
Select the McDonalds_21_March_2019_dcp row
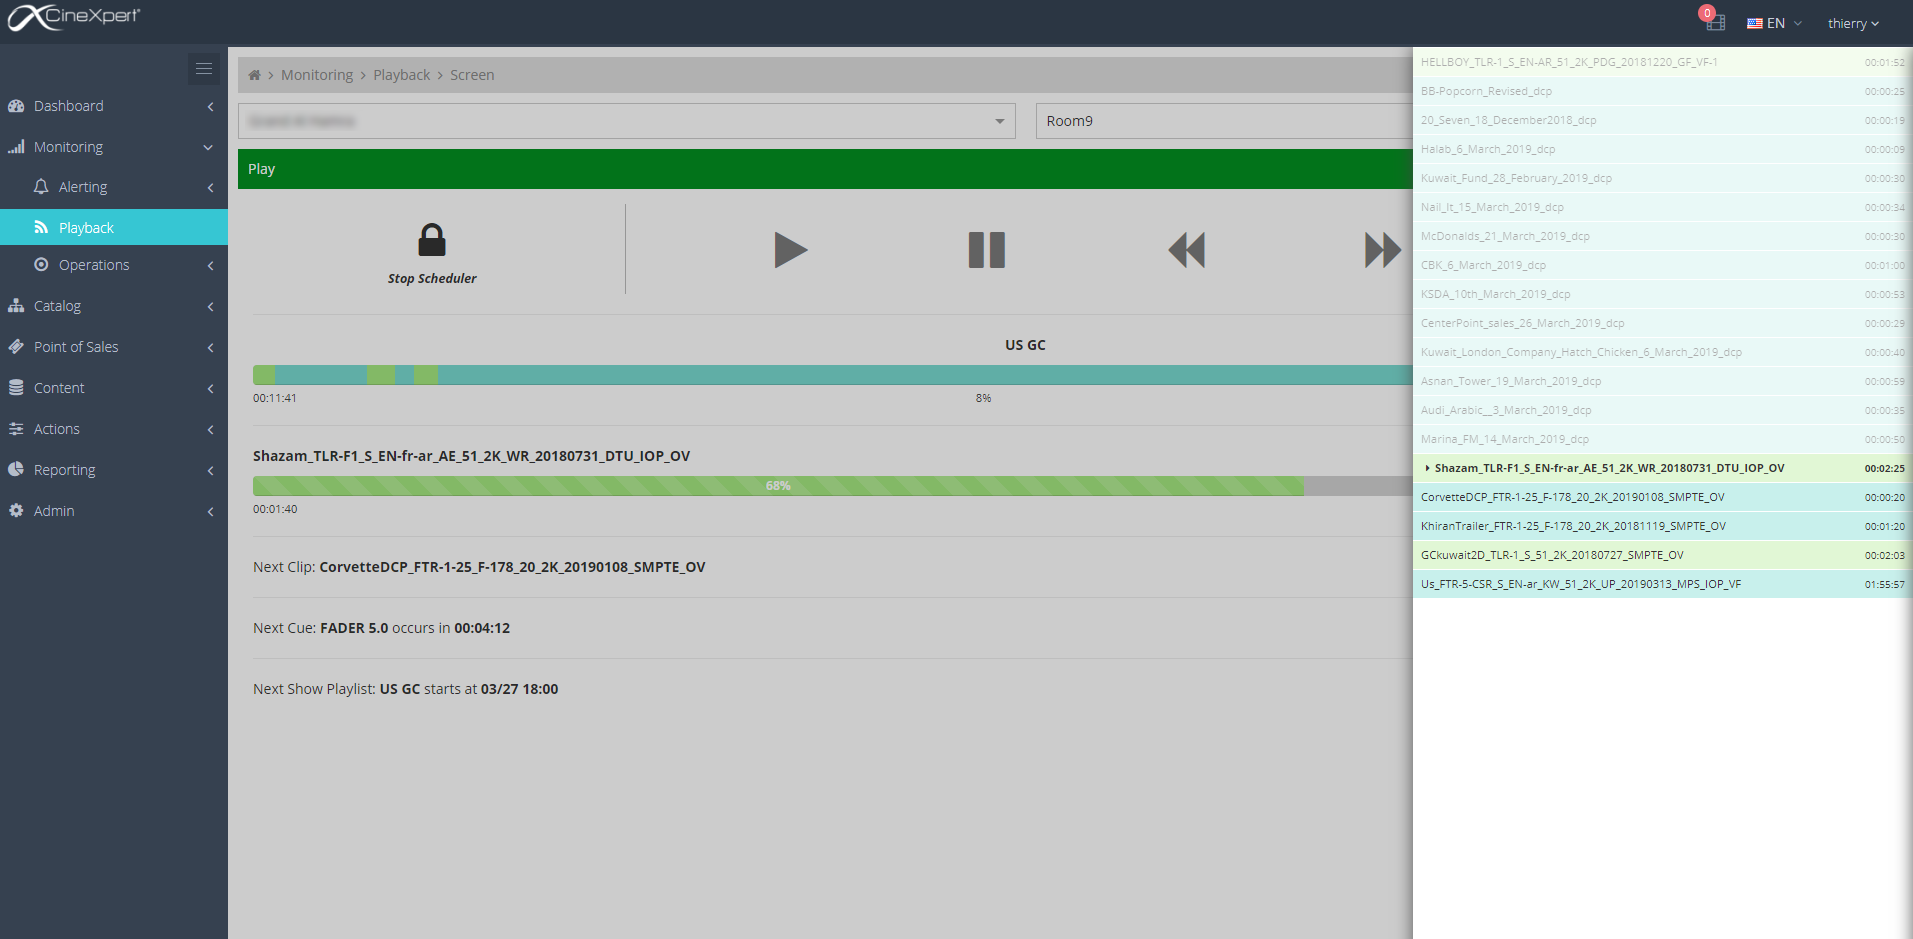(1662, 236)
